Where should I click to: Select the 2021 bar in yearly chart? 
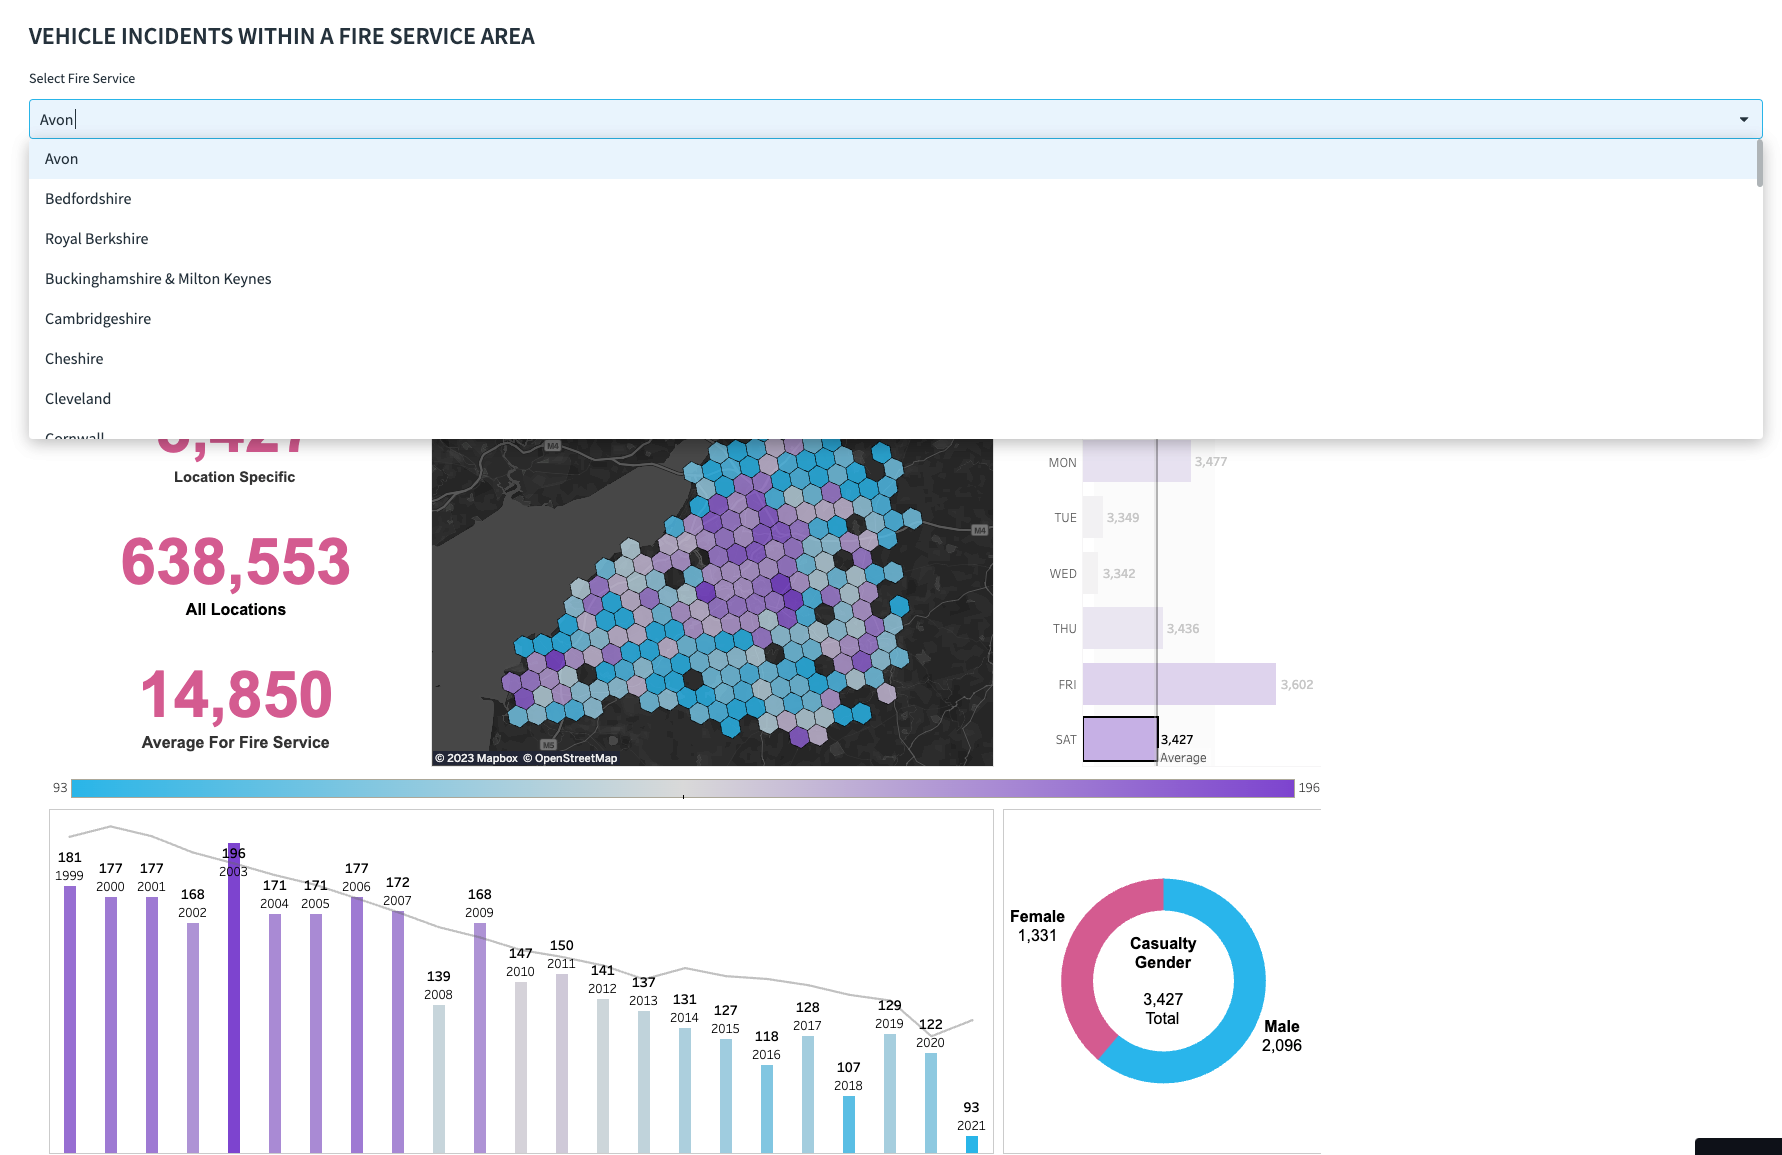[x=971, y=1144]
